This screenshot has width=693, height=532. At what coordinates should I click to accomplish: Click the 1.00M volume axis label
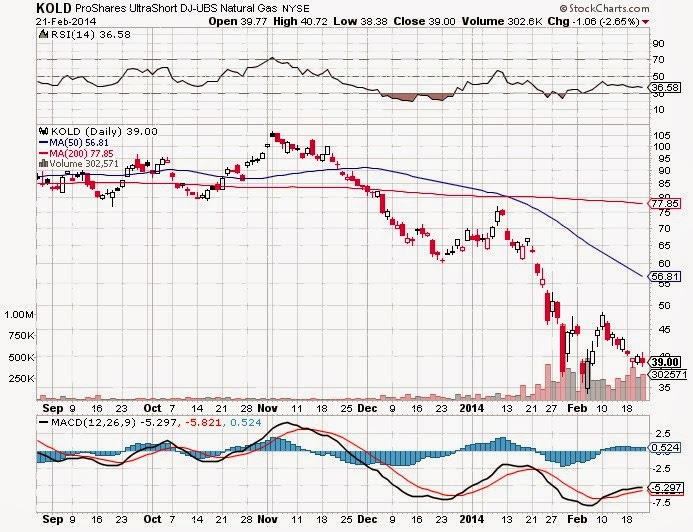click(19, 315)
